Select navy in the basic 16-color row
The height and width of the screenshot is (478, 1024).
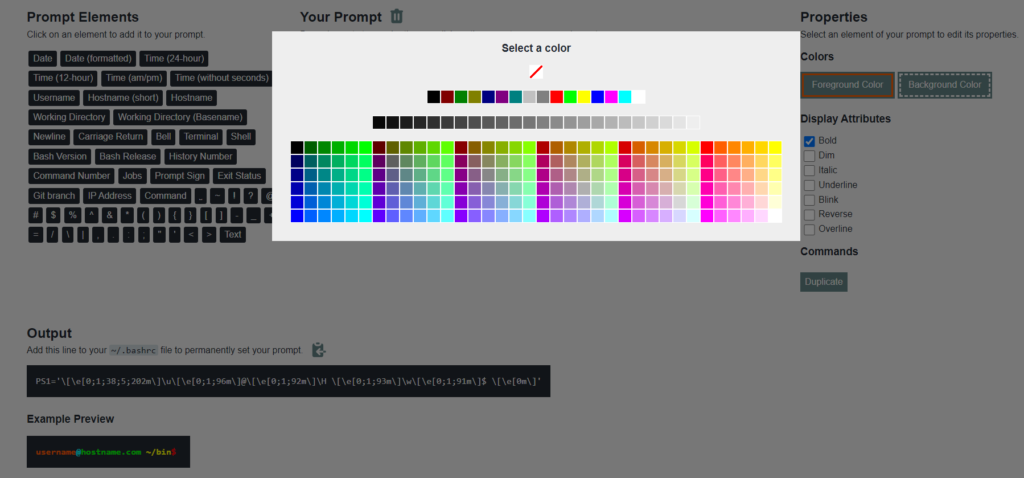(x=488, y=97)
